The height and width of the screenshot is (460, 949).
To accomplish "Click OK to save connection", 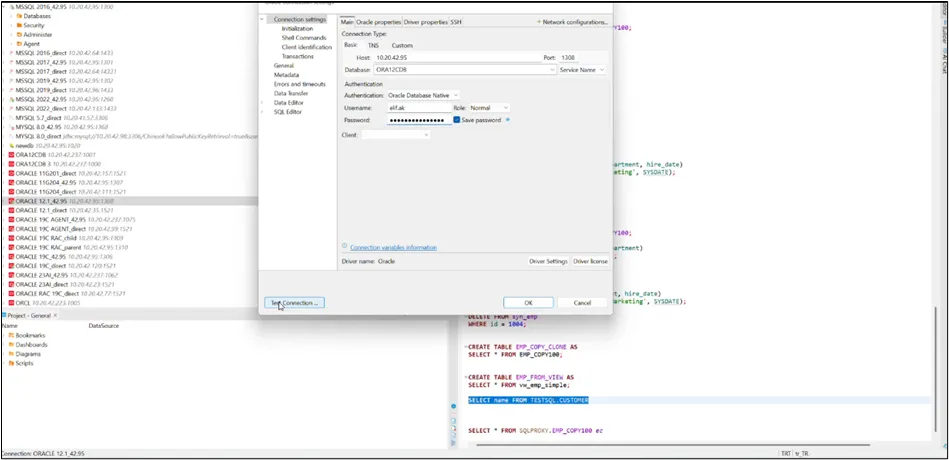I will (x=528, y=303).
